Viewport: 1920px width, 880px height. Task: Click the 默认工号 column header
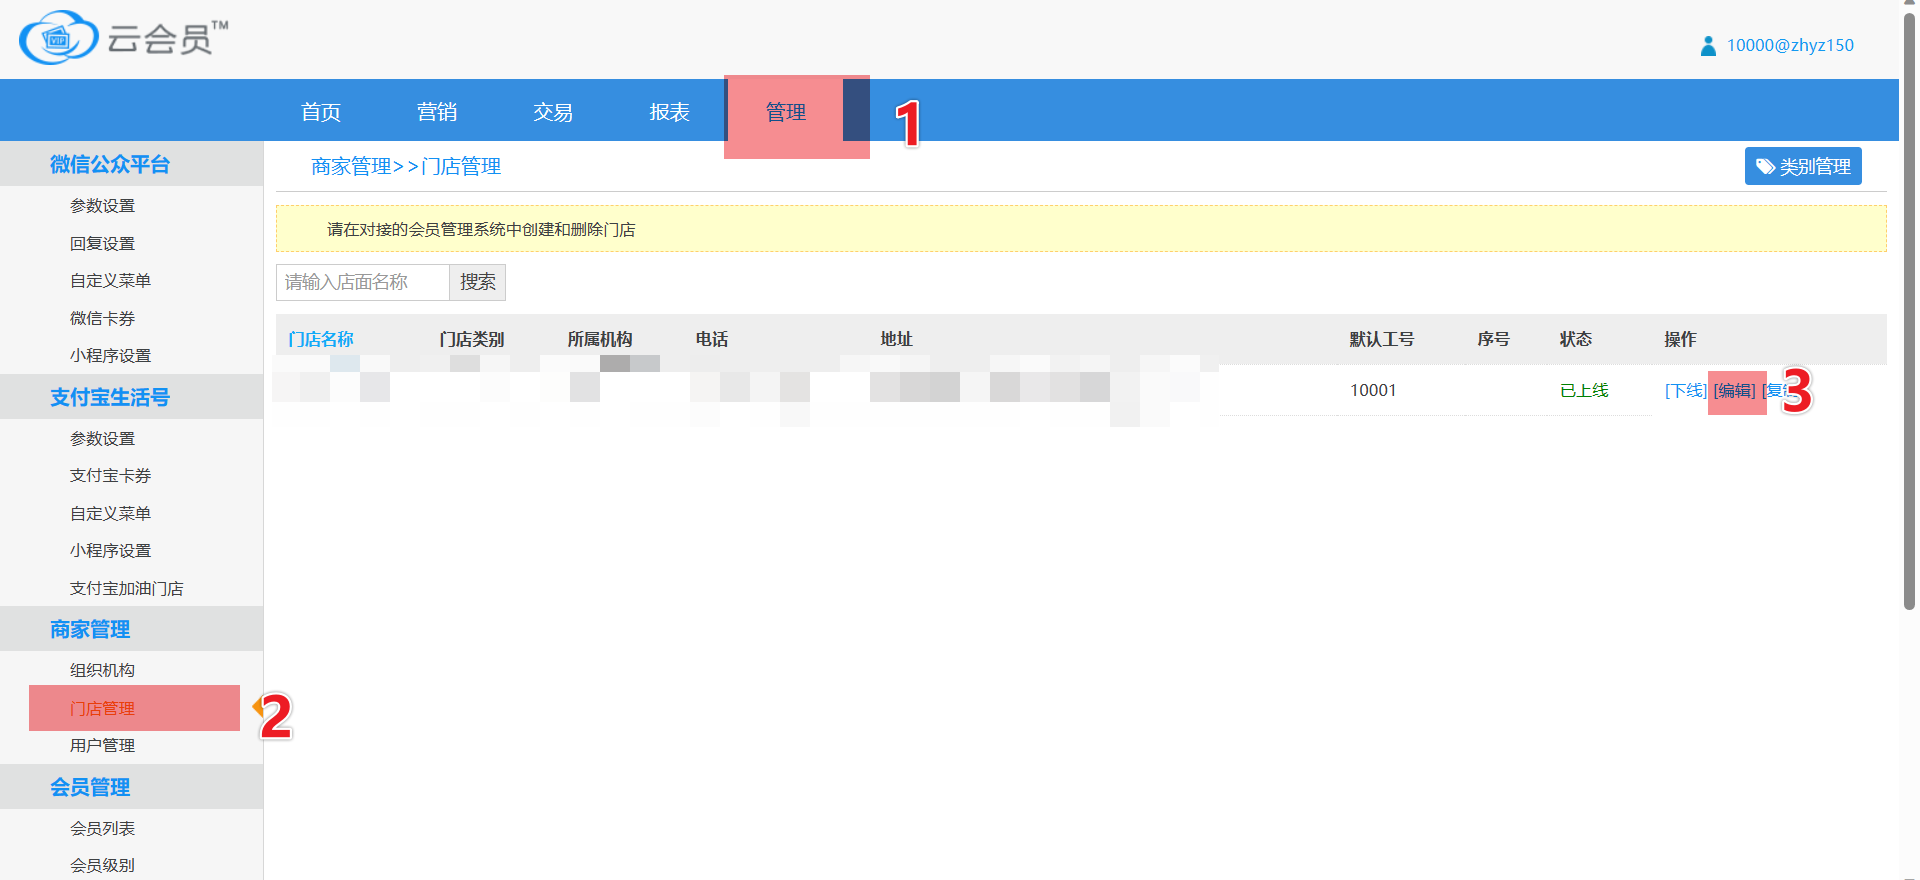coord(1382,339)
